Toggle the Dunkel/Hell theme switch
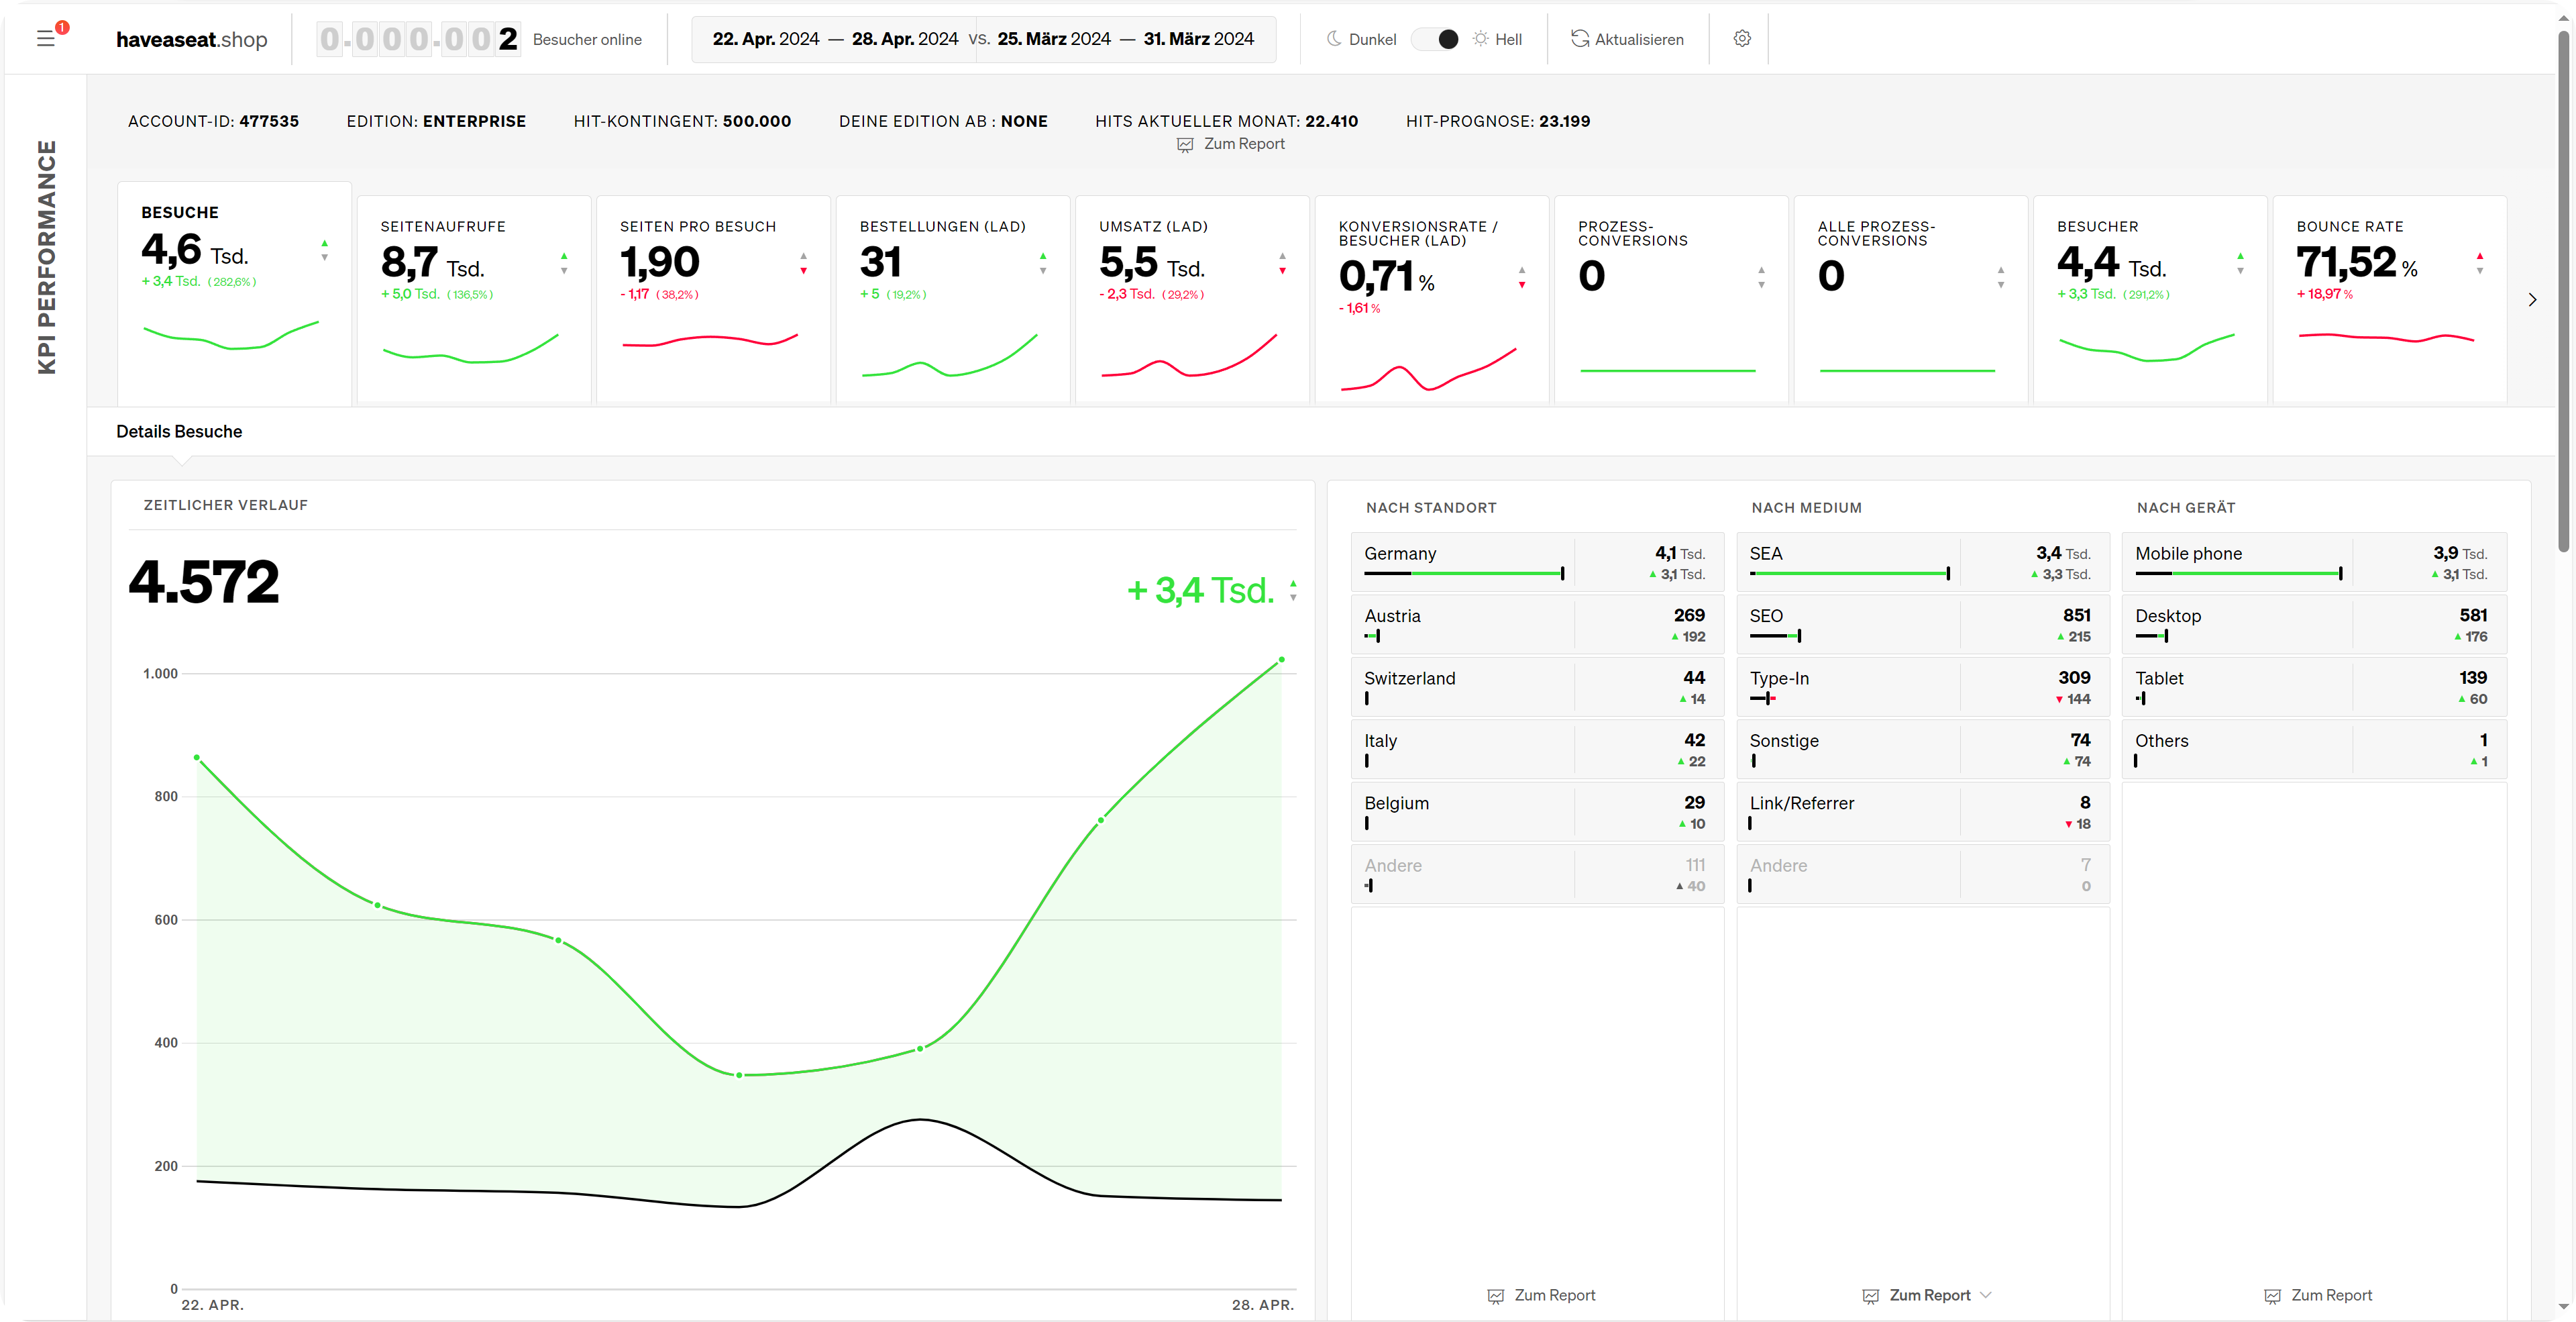Screen dimensions: 2576x1322 1436,39
